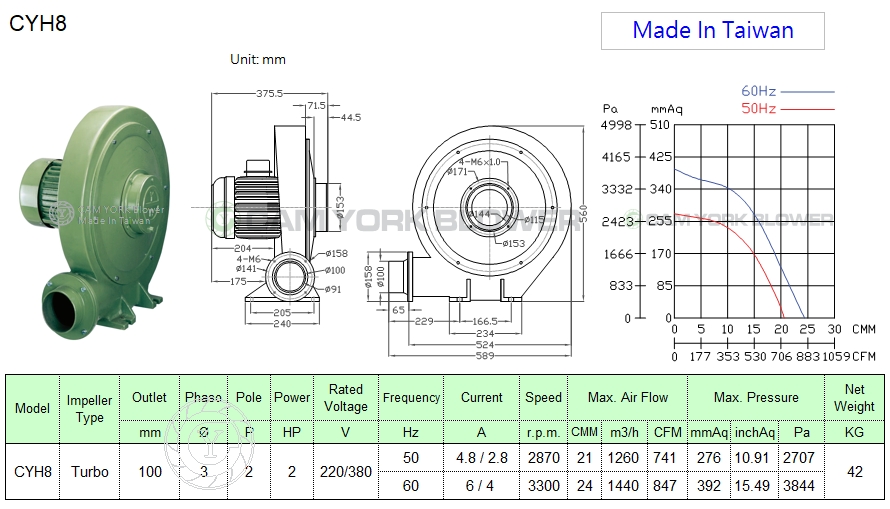Click the 589 overall width dimension
The height and width of the screenshot is (509, 890).
[485, 356]
